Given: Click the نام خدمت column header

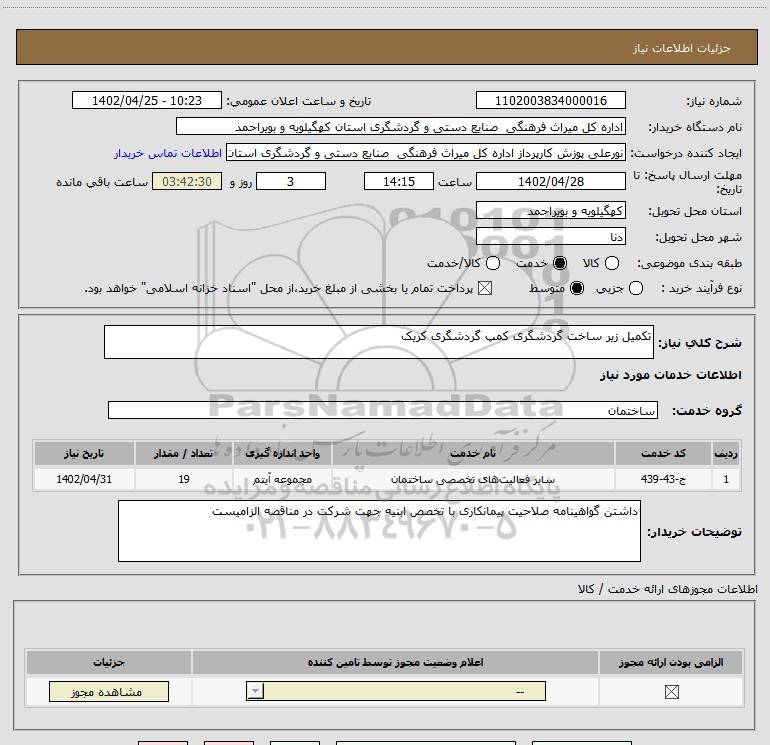Looking at the screenshot, I should pyautogui.click(x=473, y=453).
